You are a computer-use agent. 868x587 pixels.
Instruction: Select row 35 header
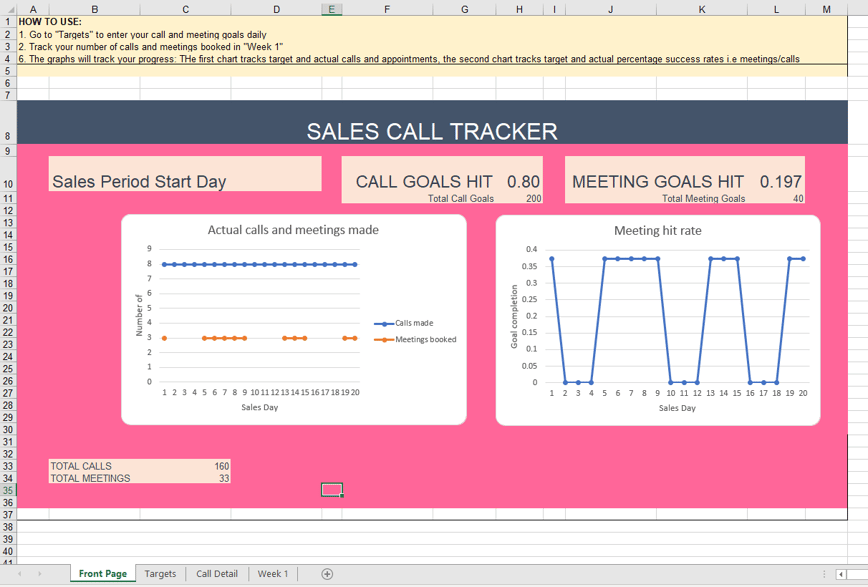8,490
